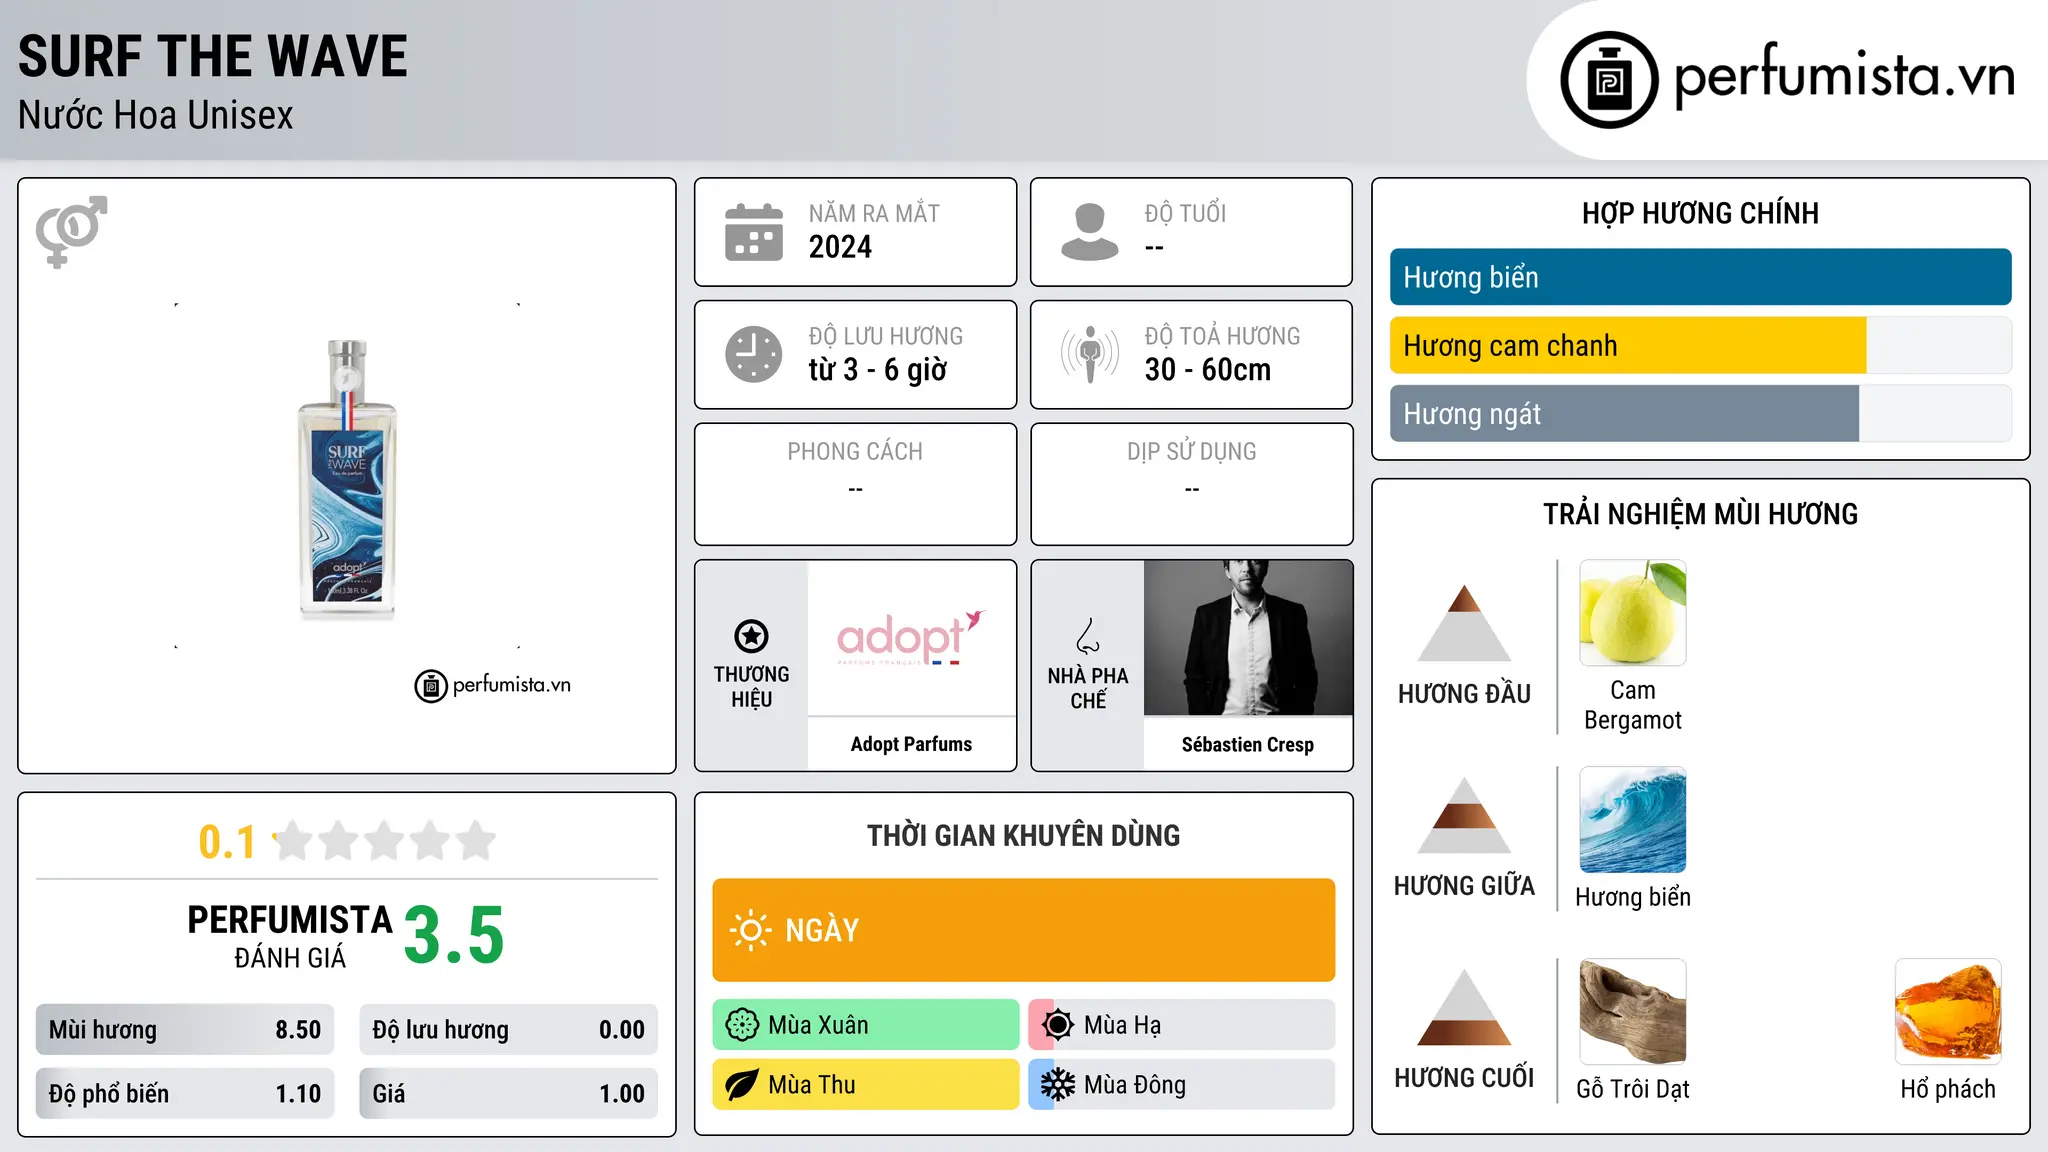Click the Cam Bergamot note label

pos(1633,705)
